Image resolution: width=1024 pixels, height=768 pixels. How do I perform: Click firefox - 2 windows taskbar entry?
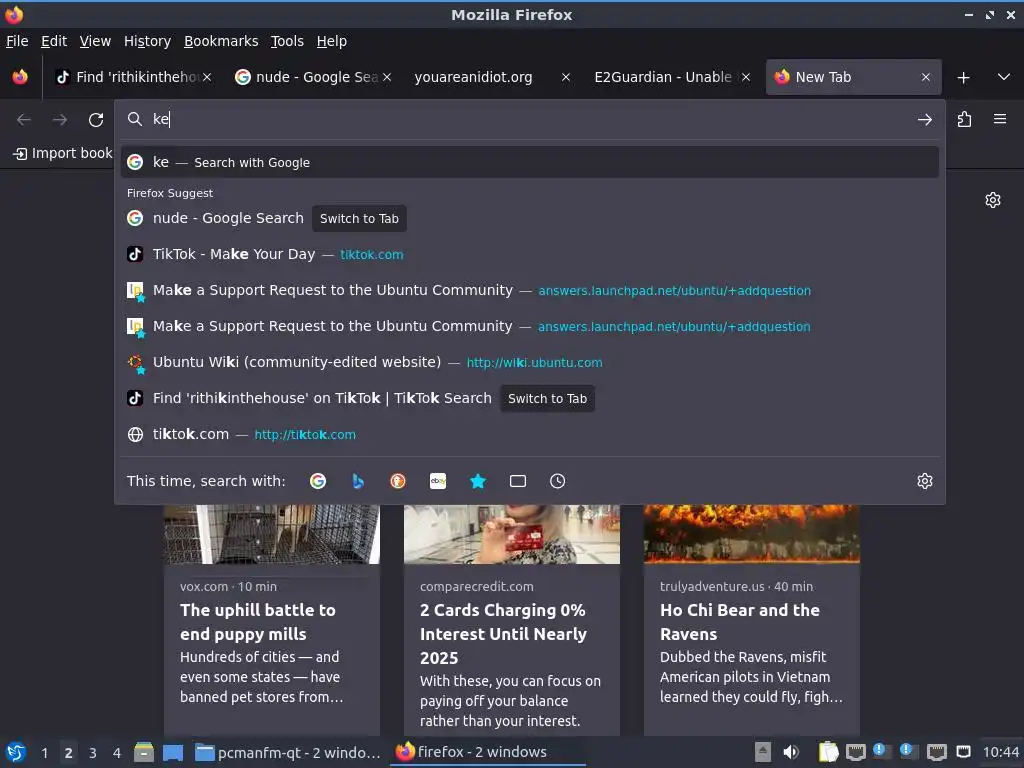pos(489,752)
